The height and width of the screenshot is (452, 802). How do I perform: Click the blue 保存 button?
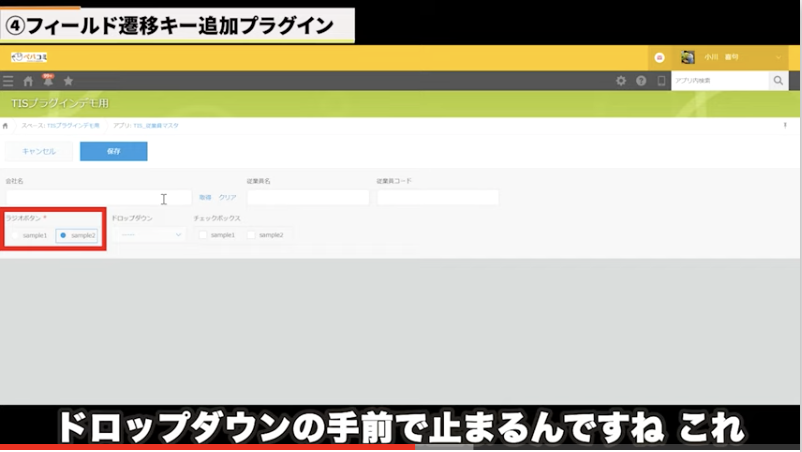113,151
